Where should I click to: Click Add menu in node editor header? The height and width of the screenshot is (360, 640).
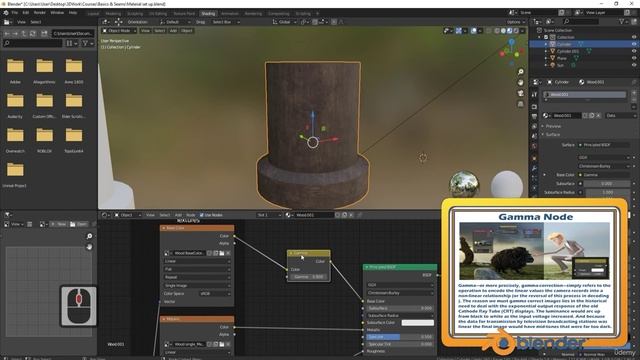[x=178, y=215]
